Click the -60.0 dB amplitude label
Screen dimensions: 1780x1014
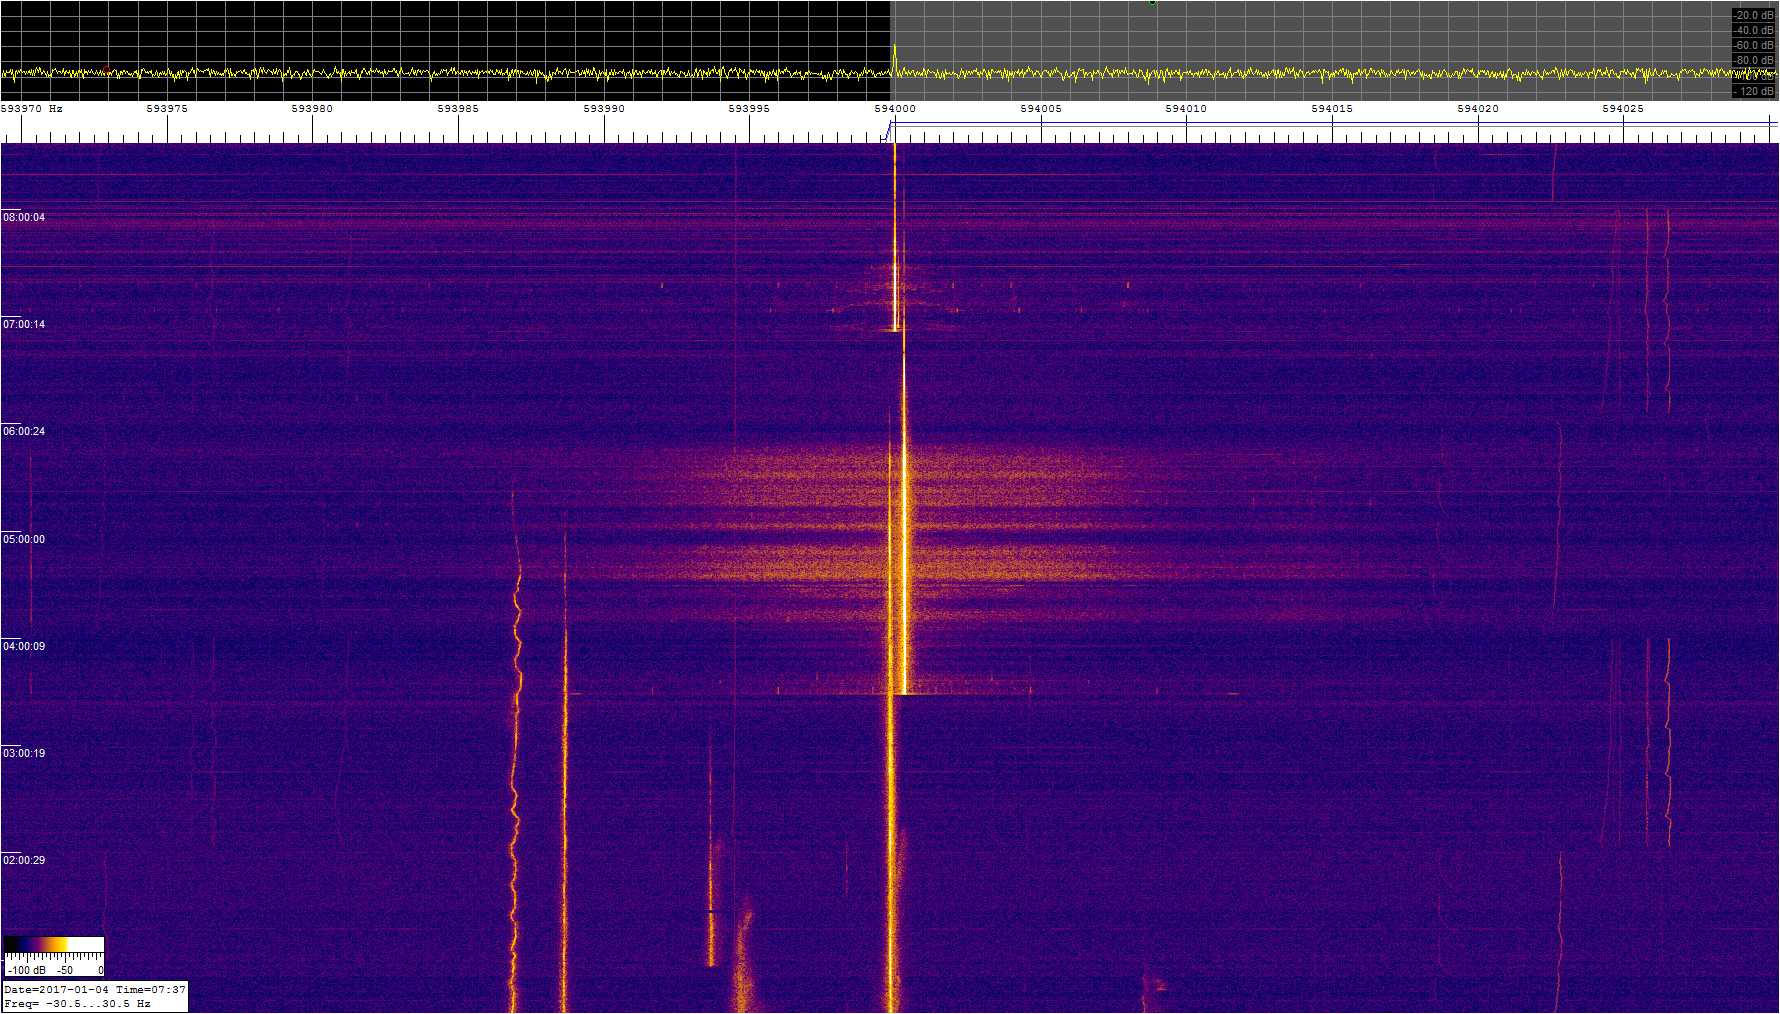pos(1754,45)
